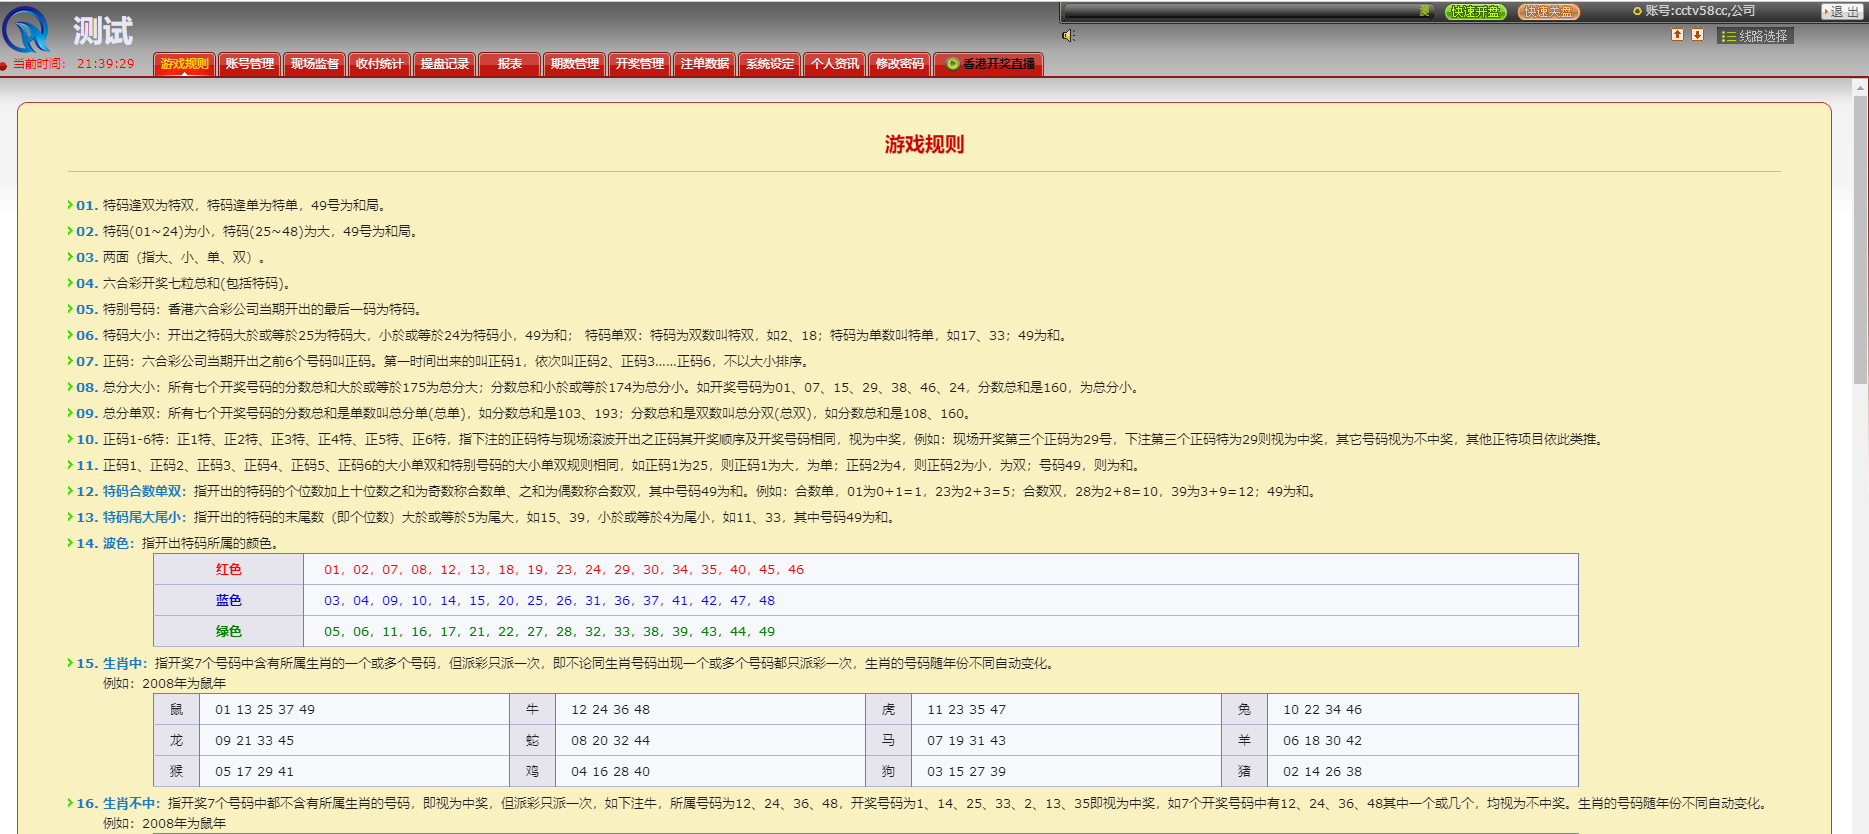The width and height of the screenshot is (1869, 834).
Task: Click the 虎 zodiac cell
Action: point(888,709)
